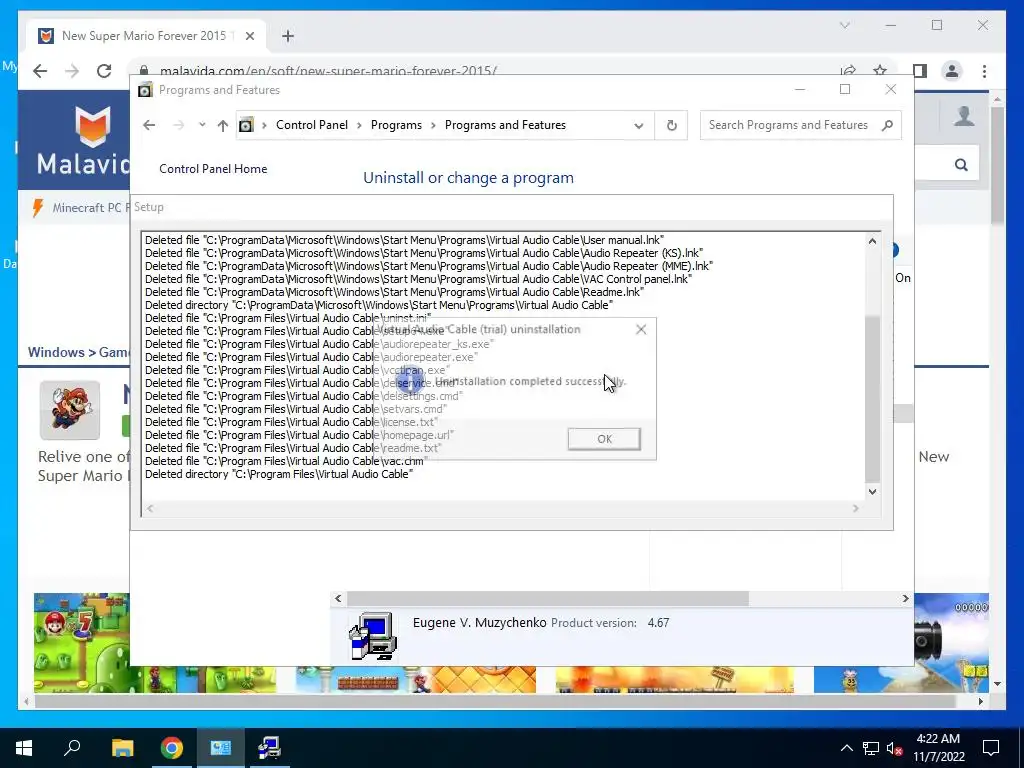
Task: Open Windows taskbar search
Action: pyautogui.click(x=72, y=748)
